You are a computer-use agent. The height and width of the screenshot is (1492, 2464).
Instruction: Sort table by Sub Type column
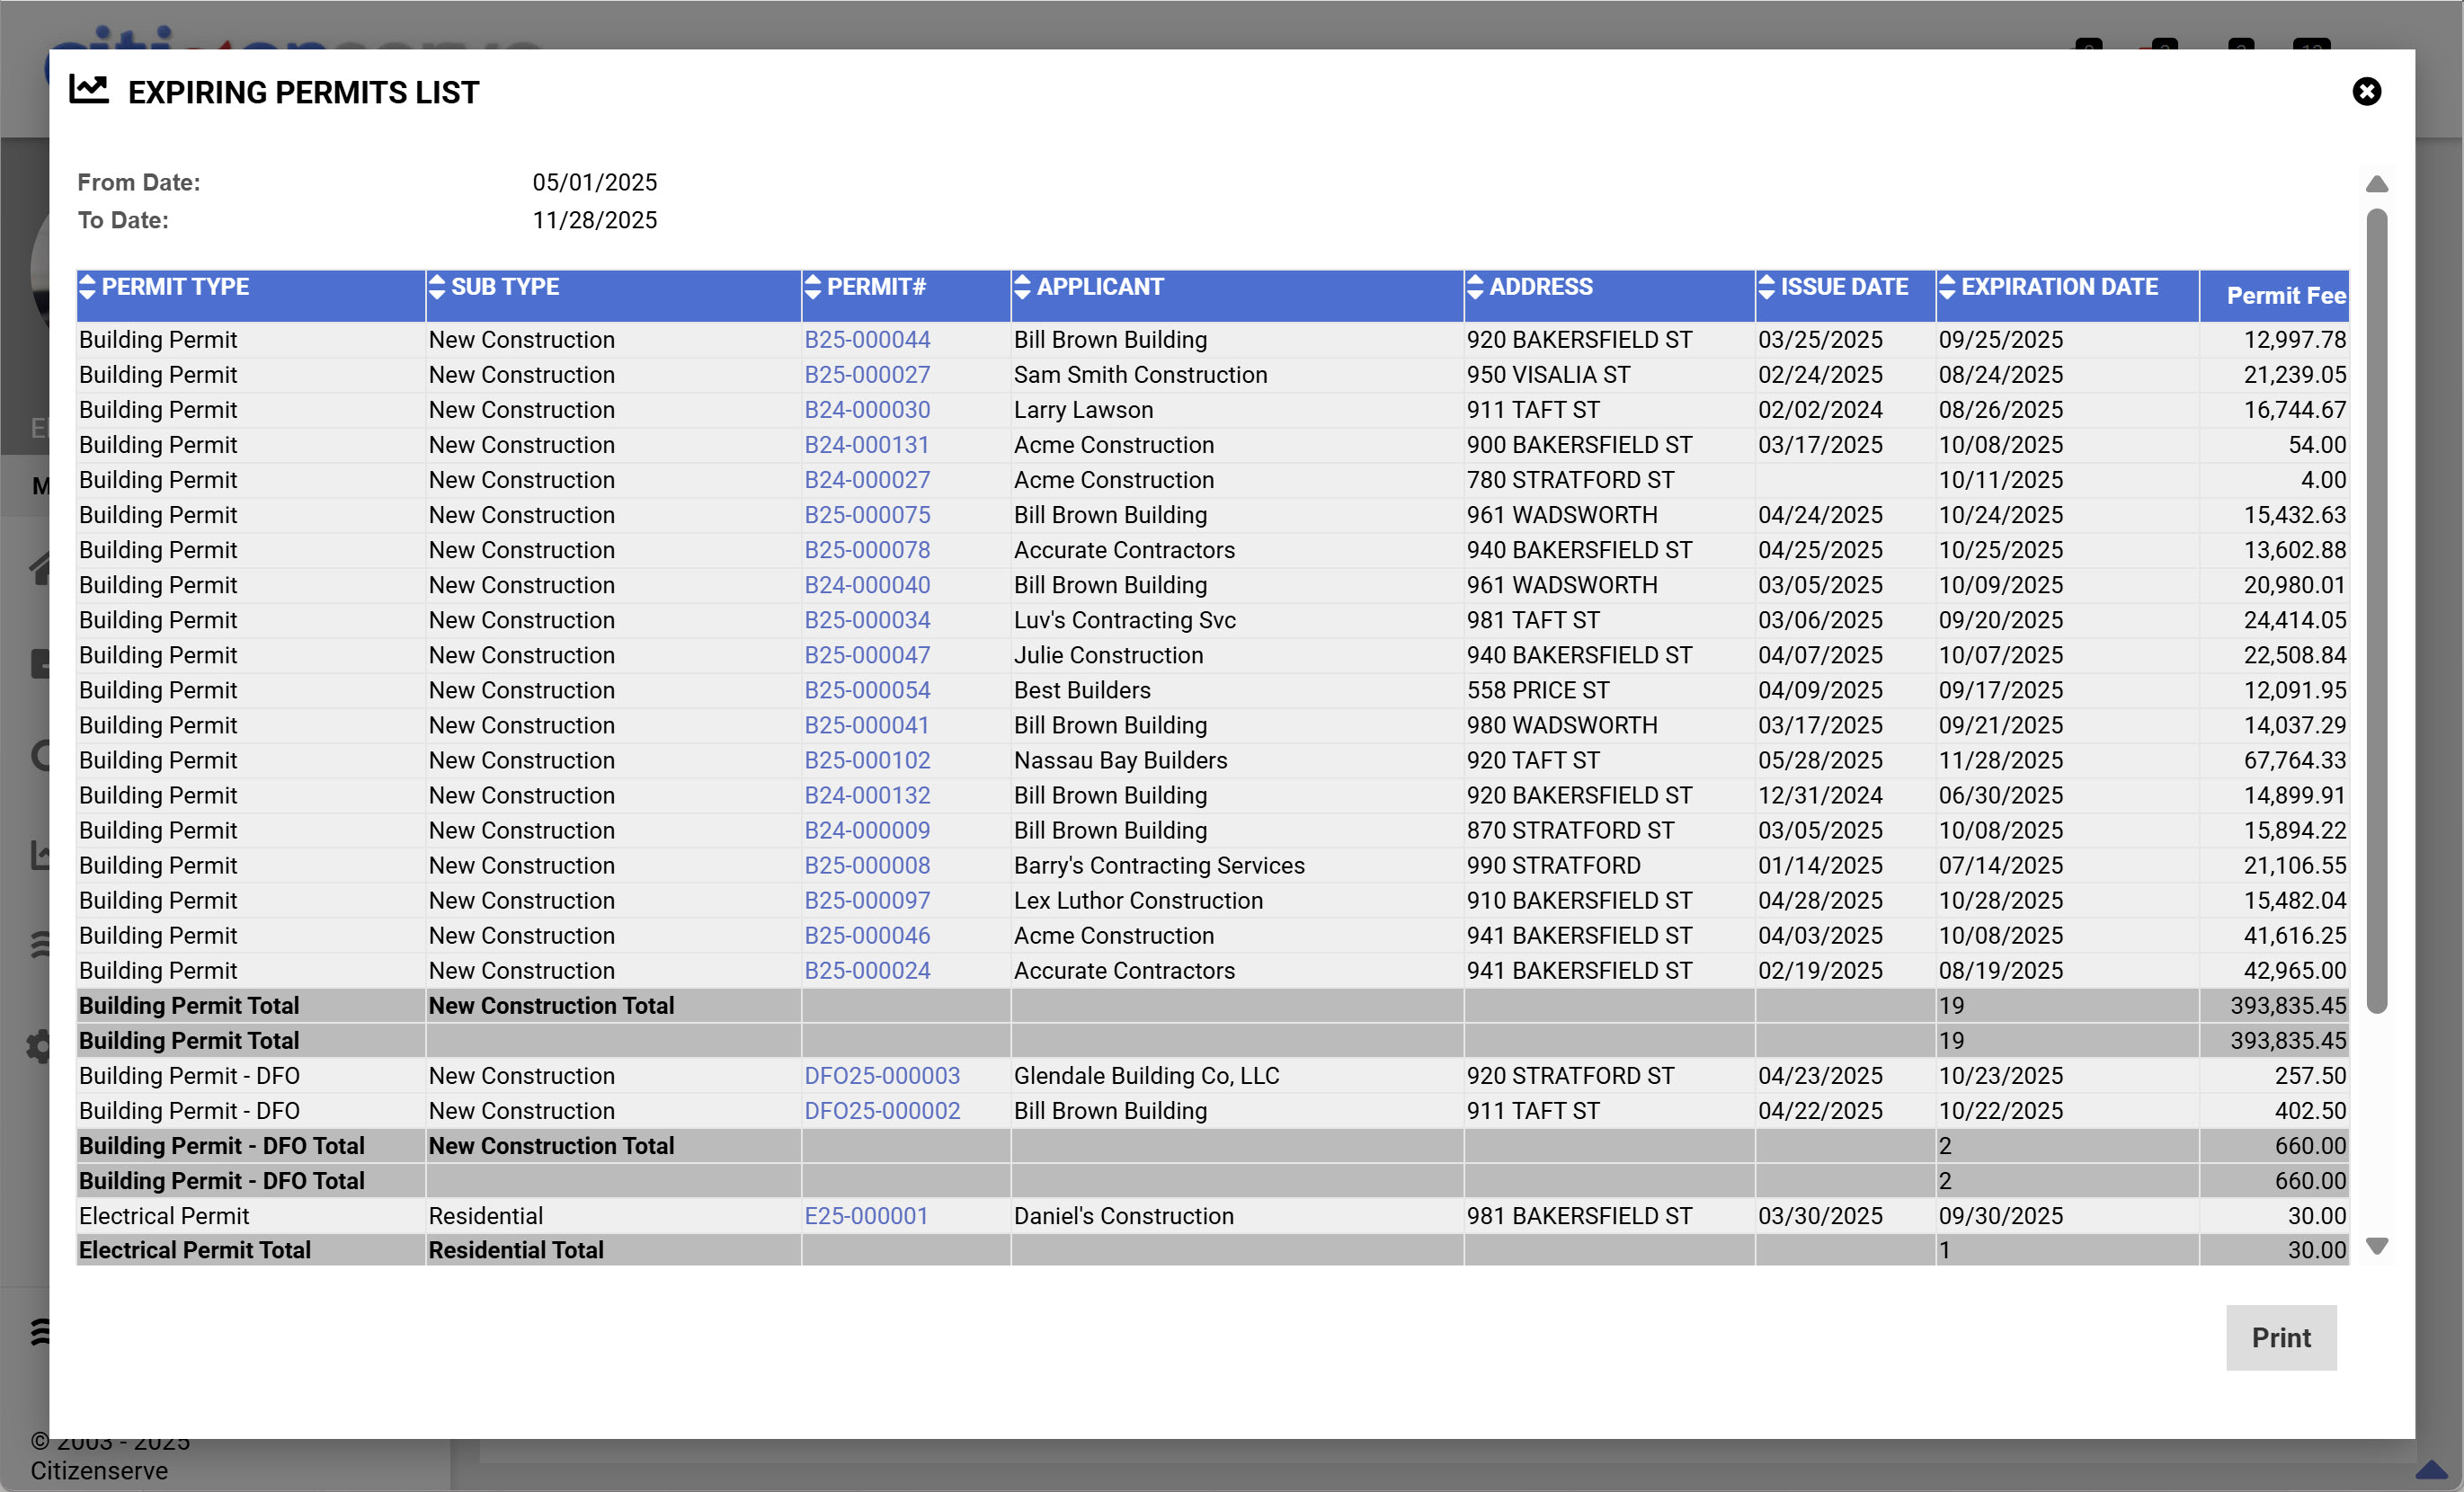click(x=437, y=287)
